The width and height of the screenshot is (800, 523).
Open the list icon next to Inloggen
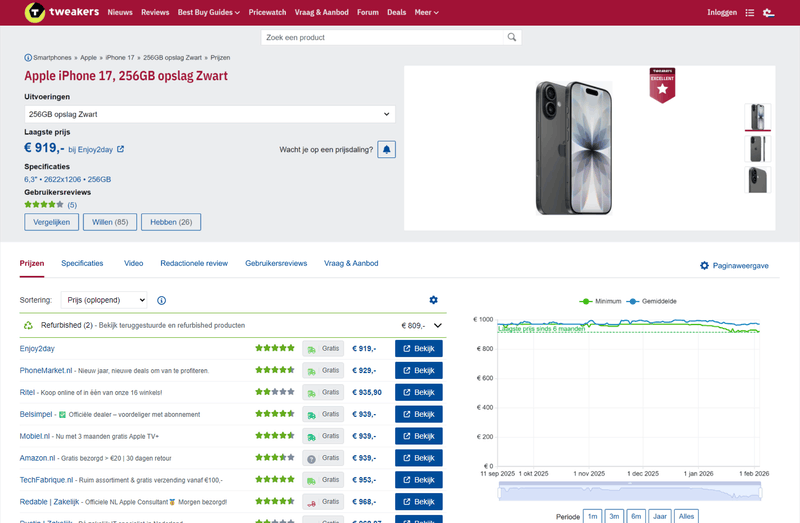point(749,13)
